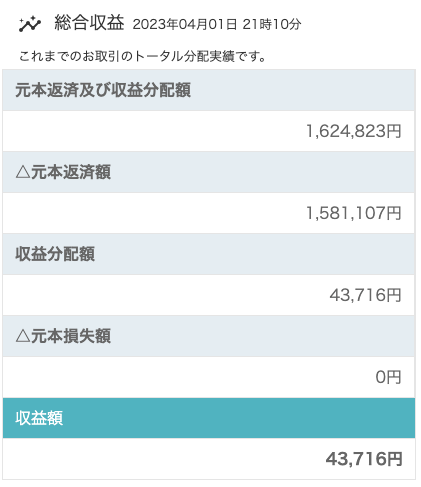
Task: Click the timestamp 2023年04月01日 21時10分
Action: 217,24
